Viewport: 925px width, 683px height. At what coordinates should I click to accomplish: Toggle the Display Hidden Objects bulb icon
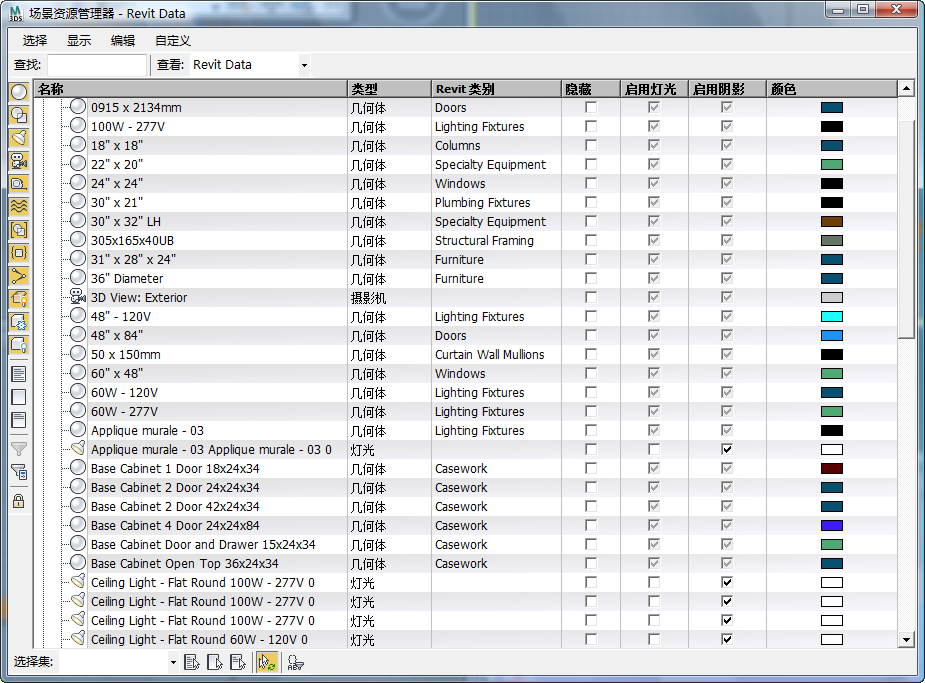pos(19,345)
